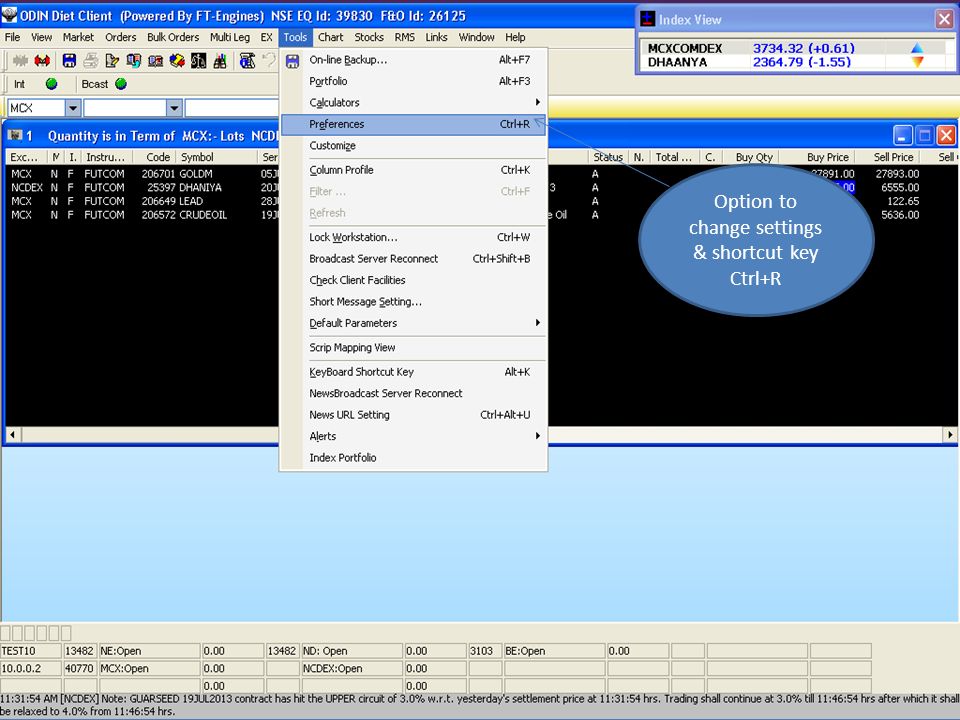Click the Buy Price column header
Screen dimensions: 960x720
click(x=817, y=157)
